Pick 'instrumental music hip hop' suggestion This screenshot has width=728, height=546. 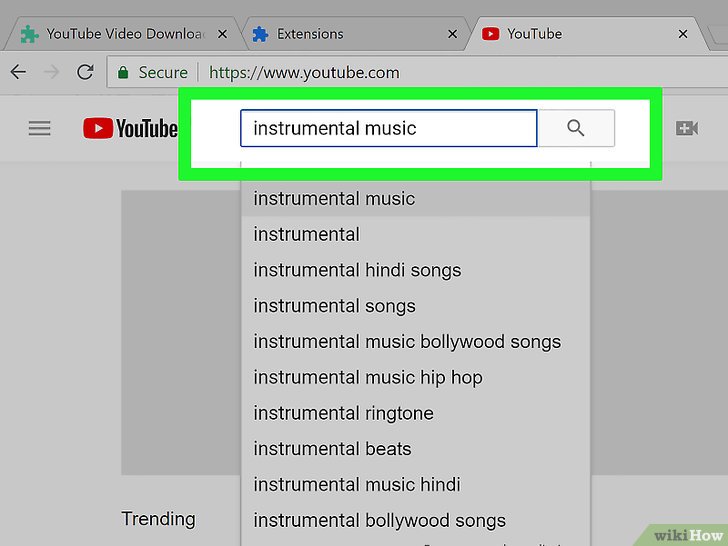(x=416, y=377)
